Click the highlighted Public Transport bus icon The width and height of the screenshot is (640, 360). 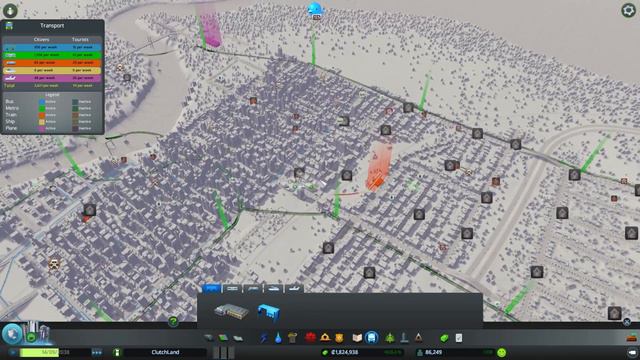point(371,338)
